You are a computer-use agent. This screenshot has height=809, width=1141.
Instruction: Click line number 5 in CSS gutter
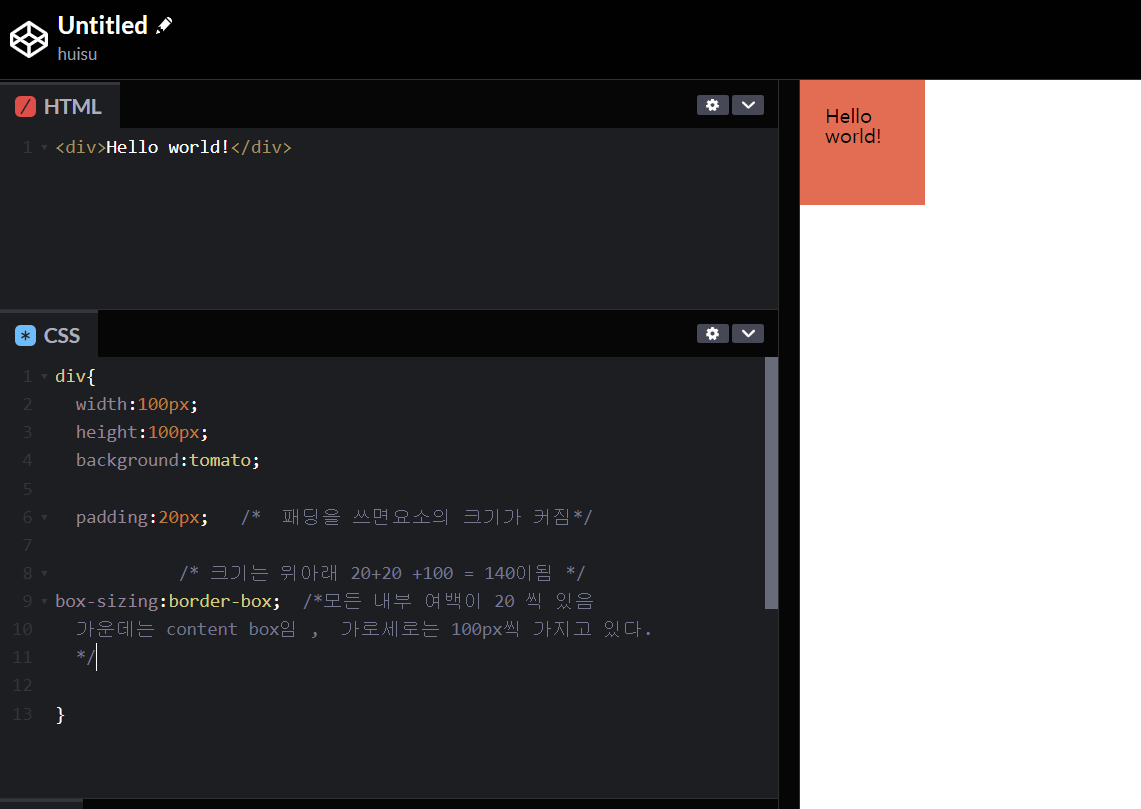(27, 489)
